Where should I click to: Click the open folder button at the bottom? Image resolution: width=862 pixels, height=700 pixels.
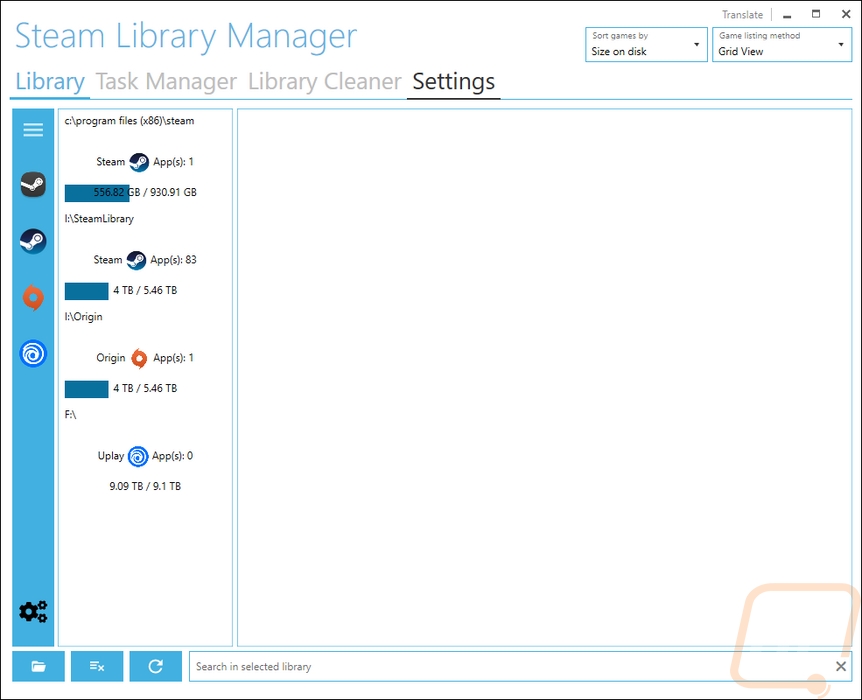pos(38,666)
